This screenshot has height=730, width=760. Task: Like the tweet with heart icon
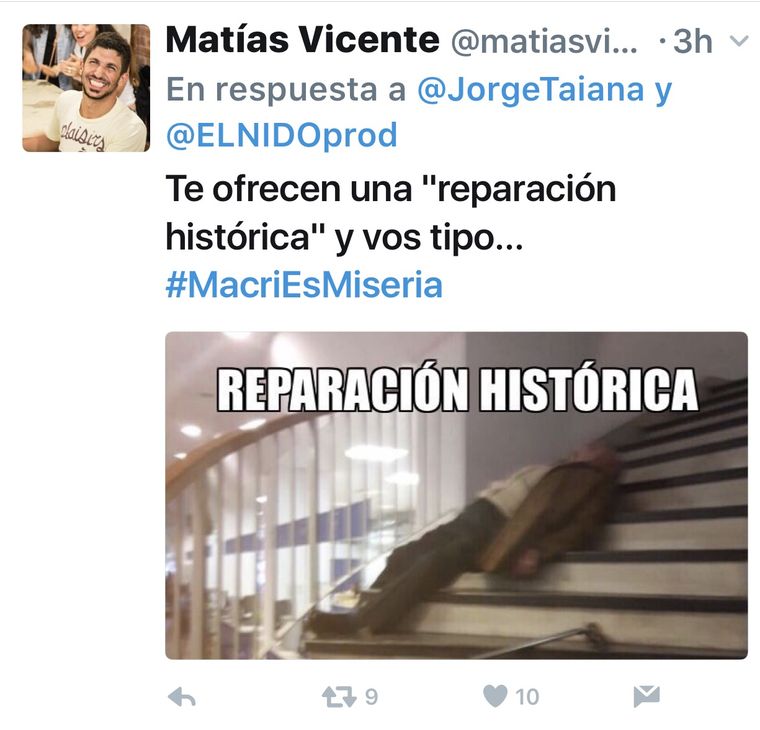495,697
